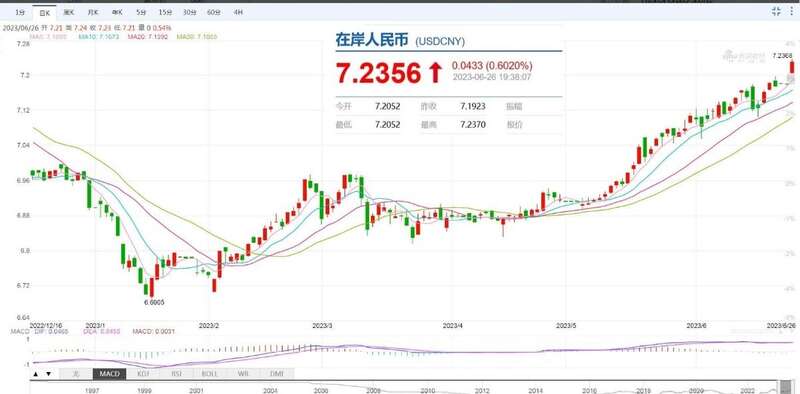Choose the WR indicator

[x=243, y=374]
